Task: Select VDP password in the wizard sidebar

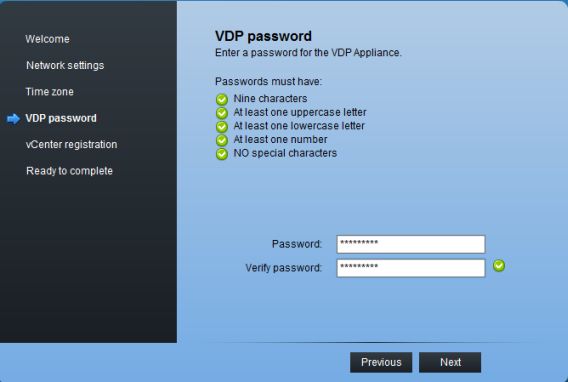Action: pyautogui.click(x=61, y=118)
